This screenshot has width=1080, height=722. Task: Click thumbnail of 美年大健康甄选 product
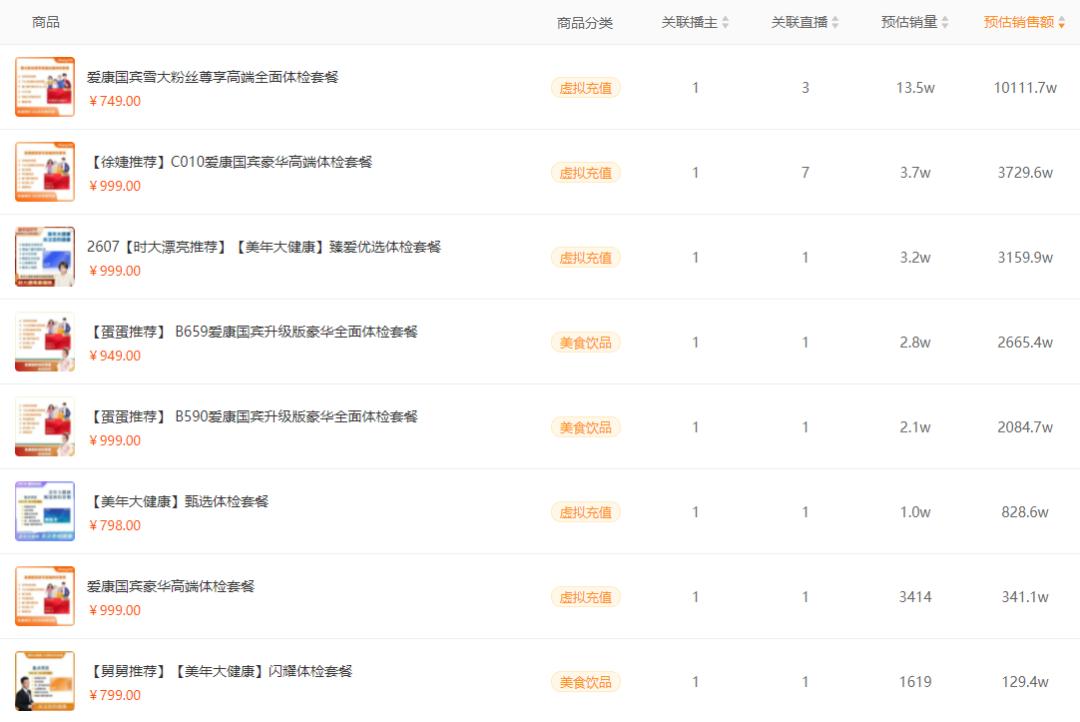(44, 511)
